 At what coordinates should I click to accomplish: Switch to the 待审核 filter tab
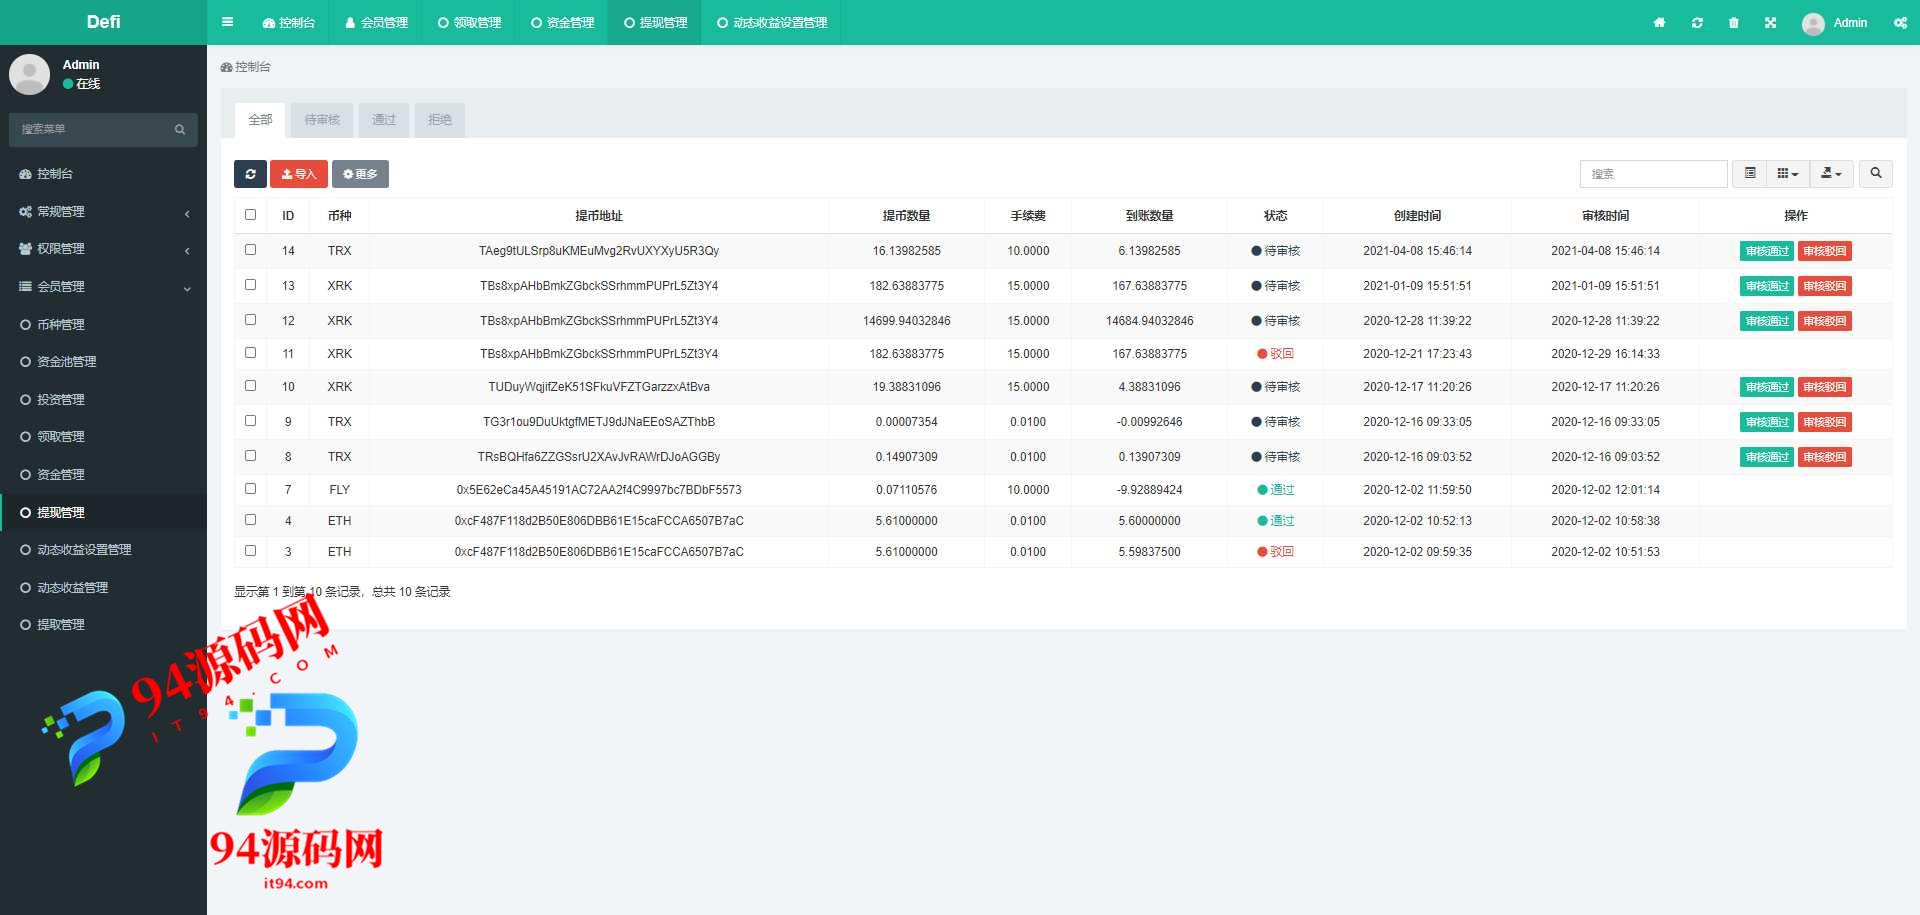322,119
